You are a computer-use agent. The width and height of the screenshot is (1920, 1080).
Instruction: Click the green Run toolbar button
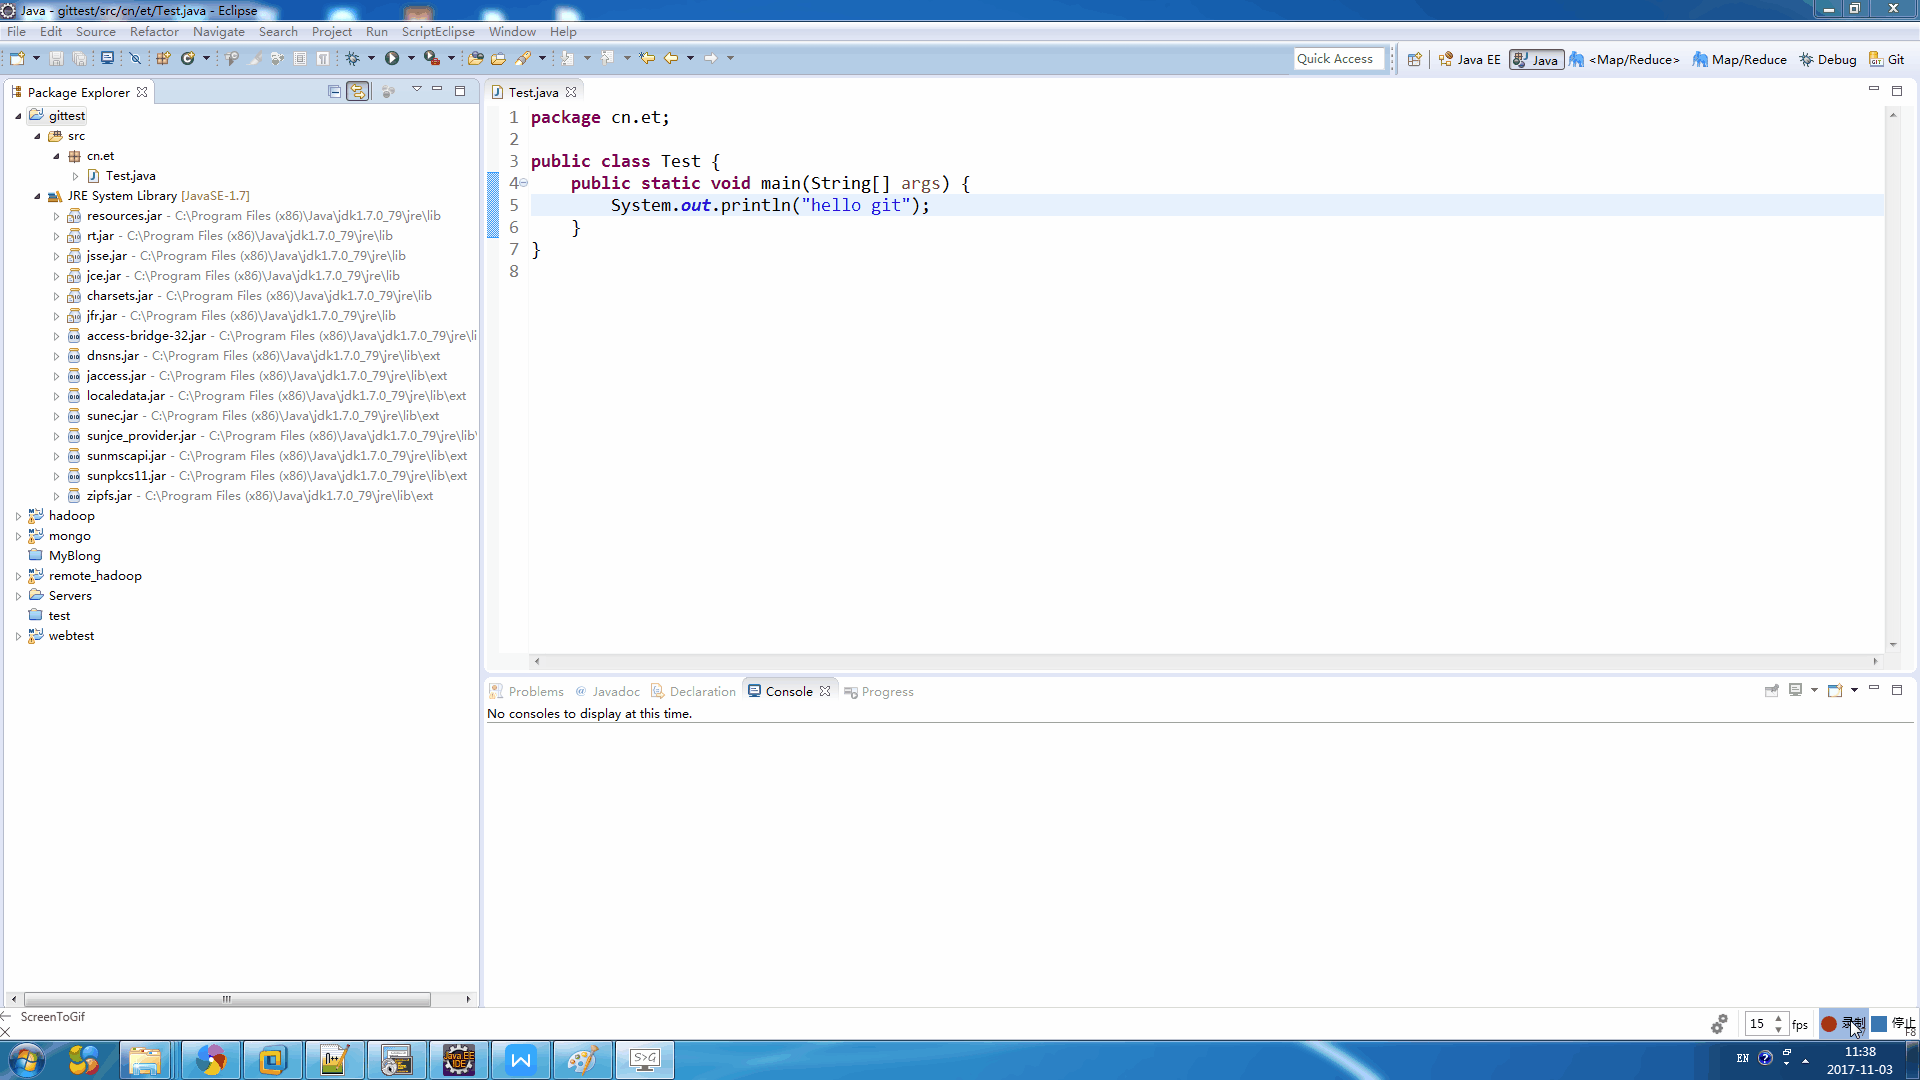(x=392, y=58)
